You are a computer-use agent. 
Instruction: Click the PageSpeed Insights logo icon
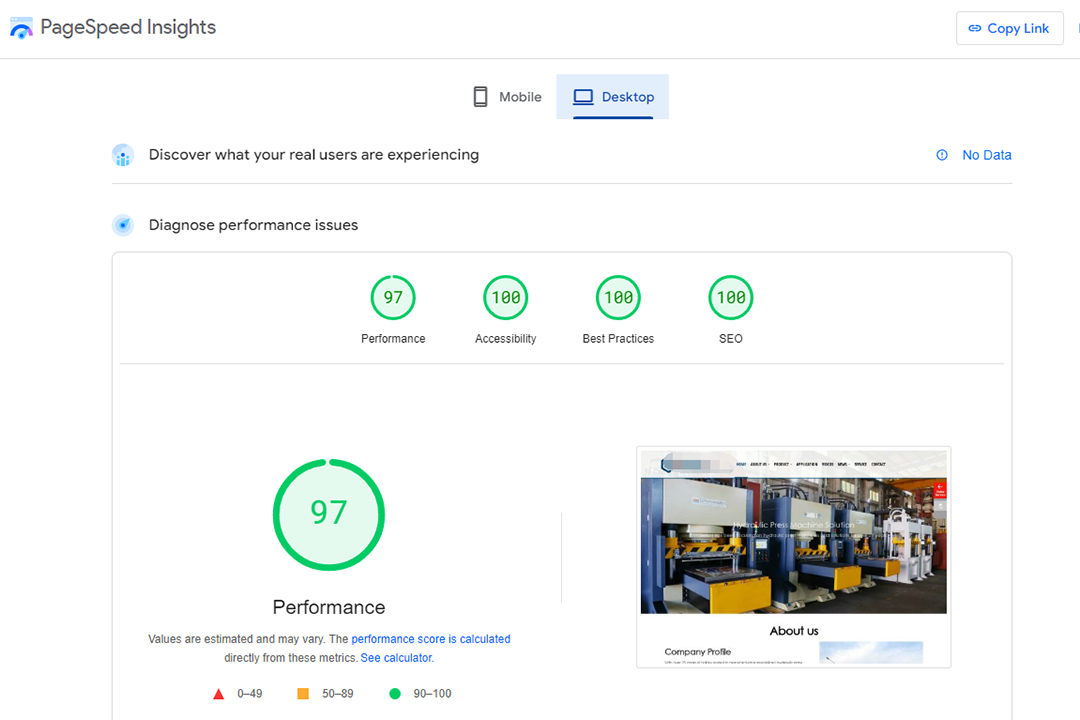pyautogui.click(x=21, y=28)
